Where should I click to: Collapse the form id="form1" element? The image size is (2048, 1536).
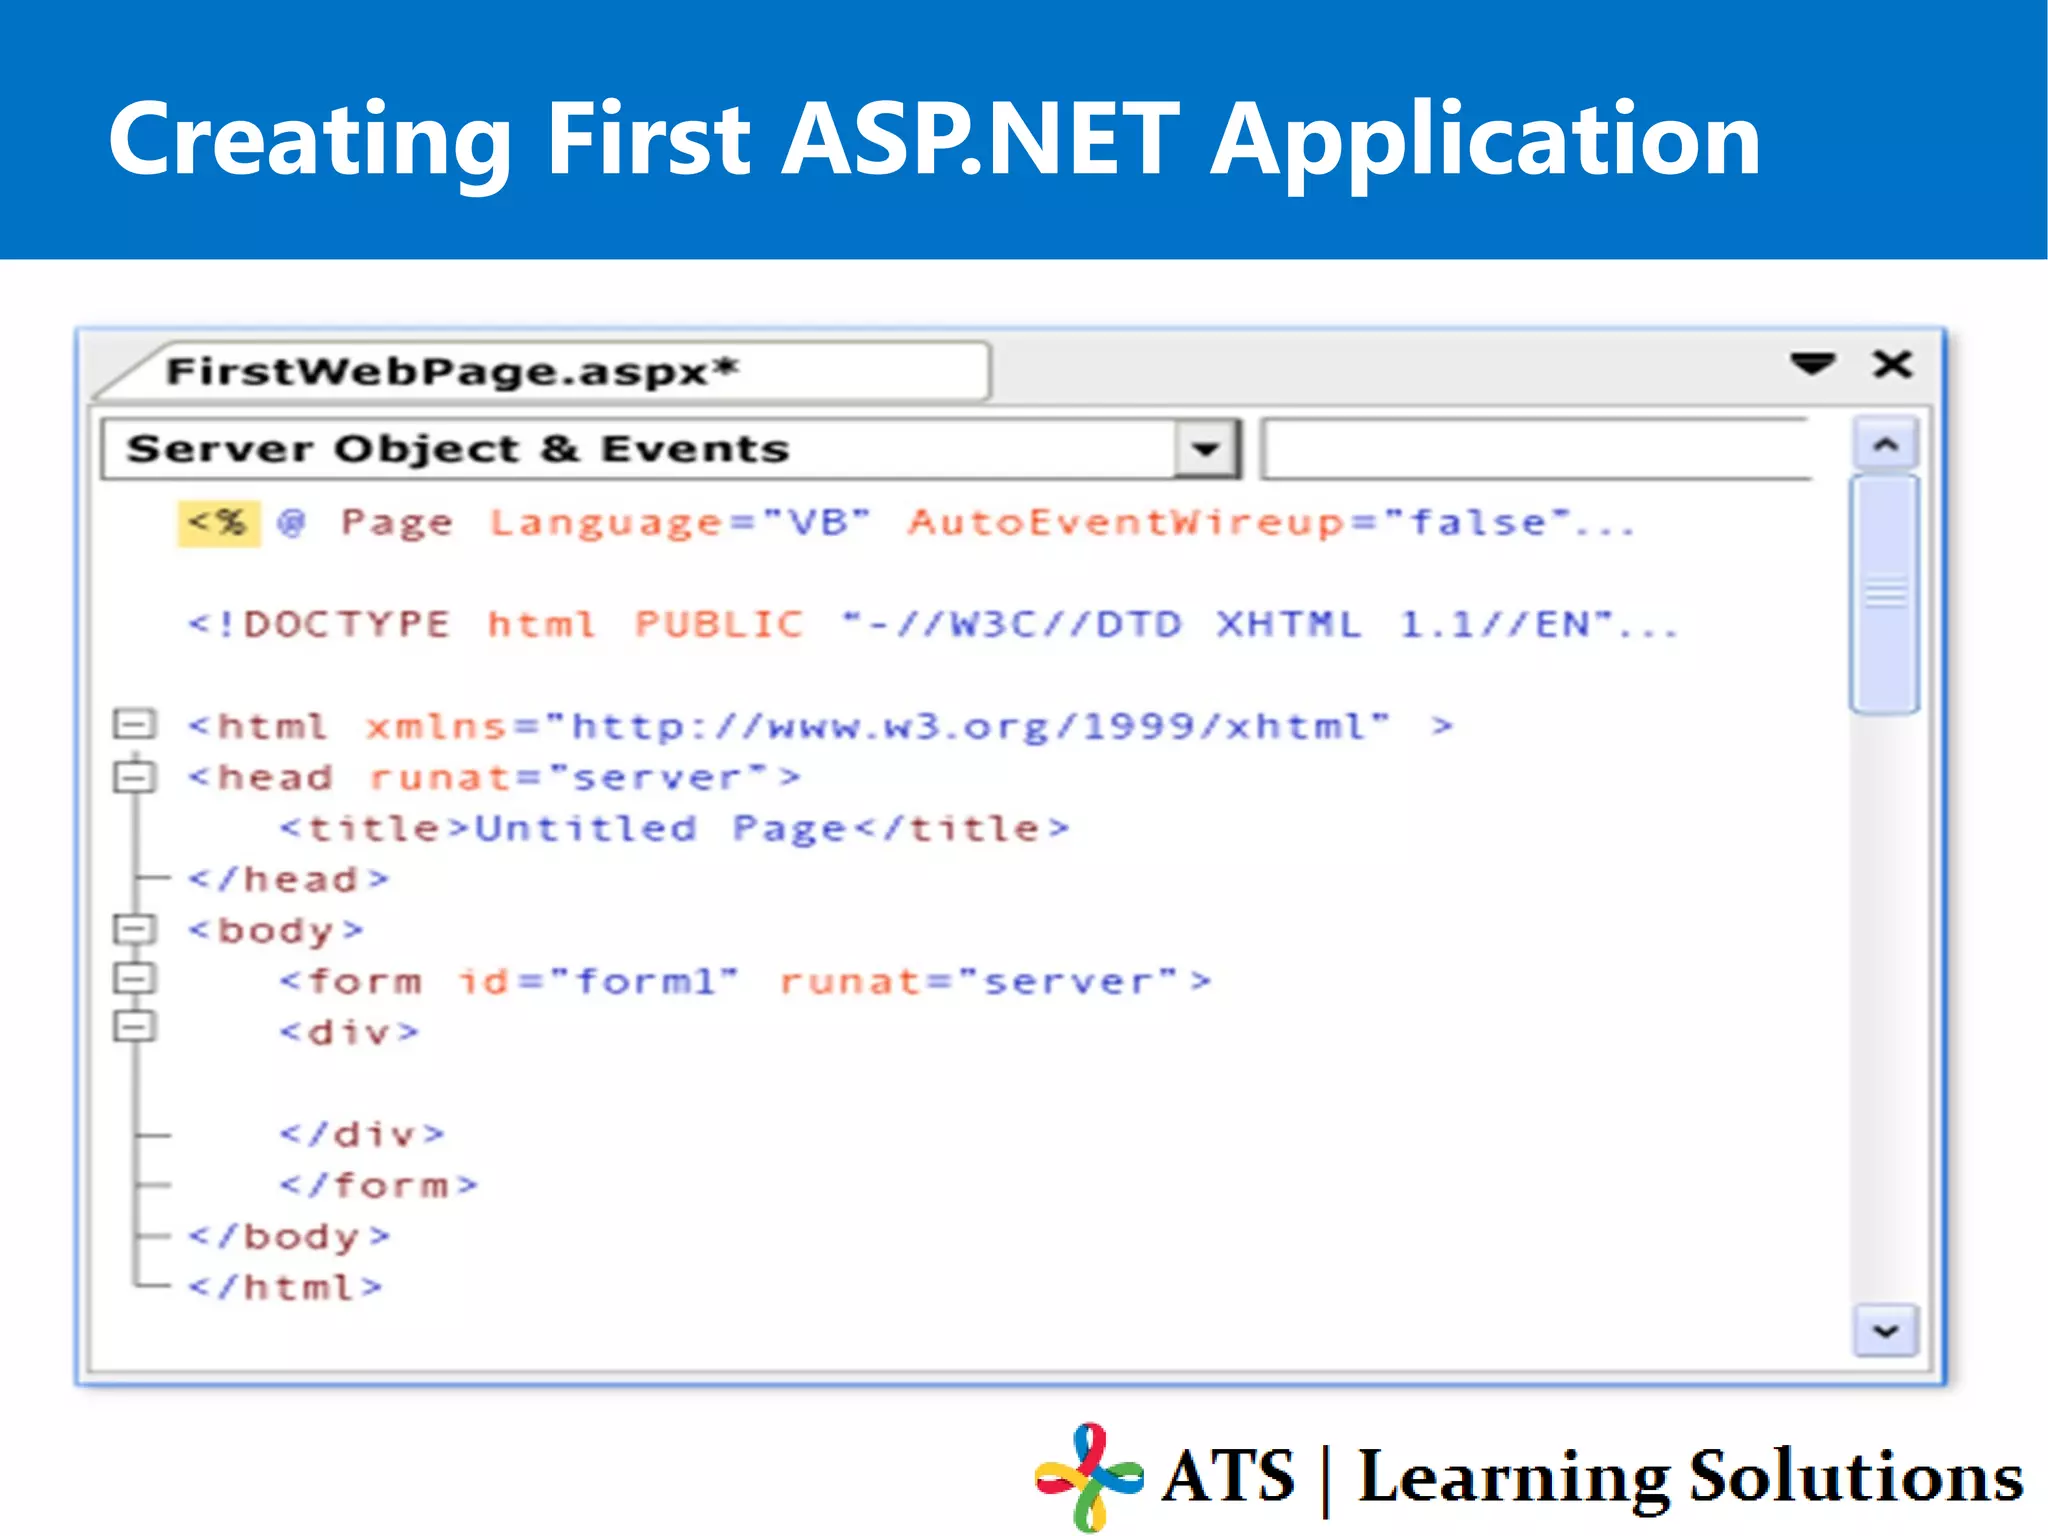coord(134,977)
